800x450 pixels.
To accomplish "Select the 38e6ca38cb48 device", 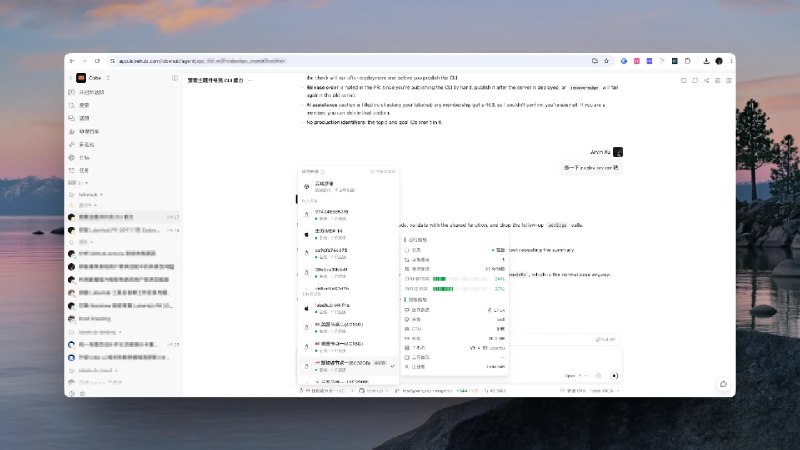I will tap(348, 272).
